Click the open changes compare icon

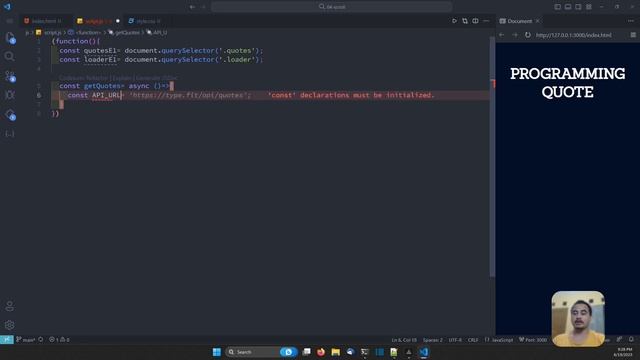[x=465, y=21]
